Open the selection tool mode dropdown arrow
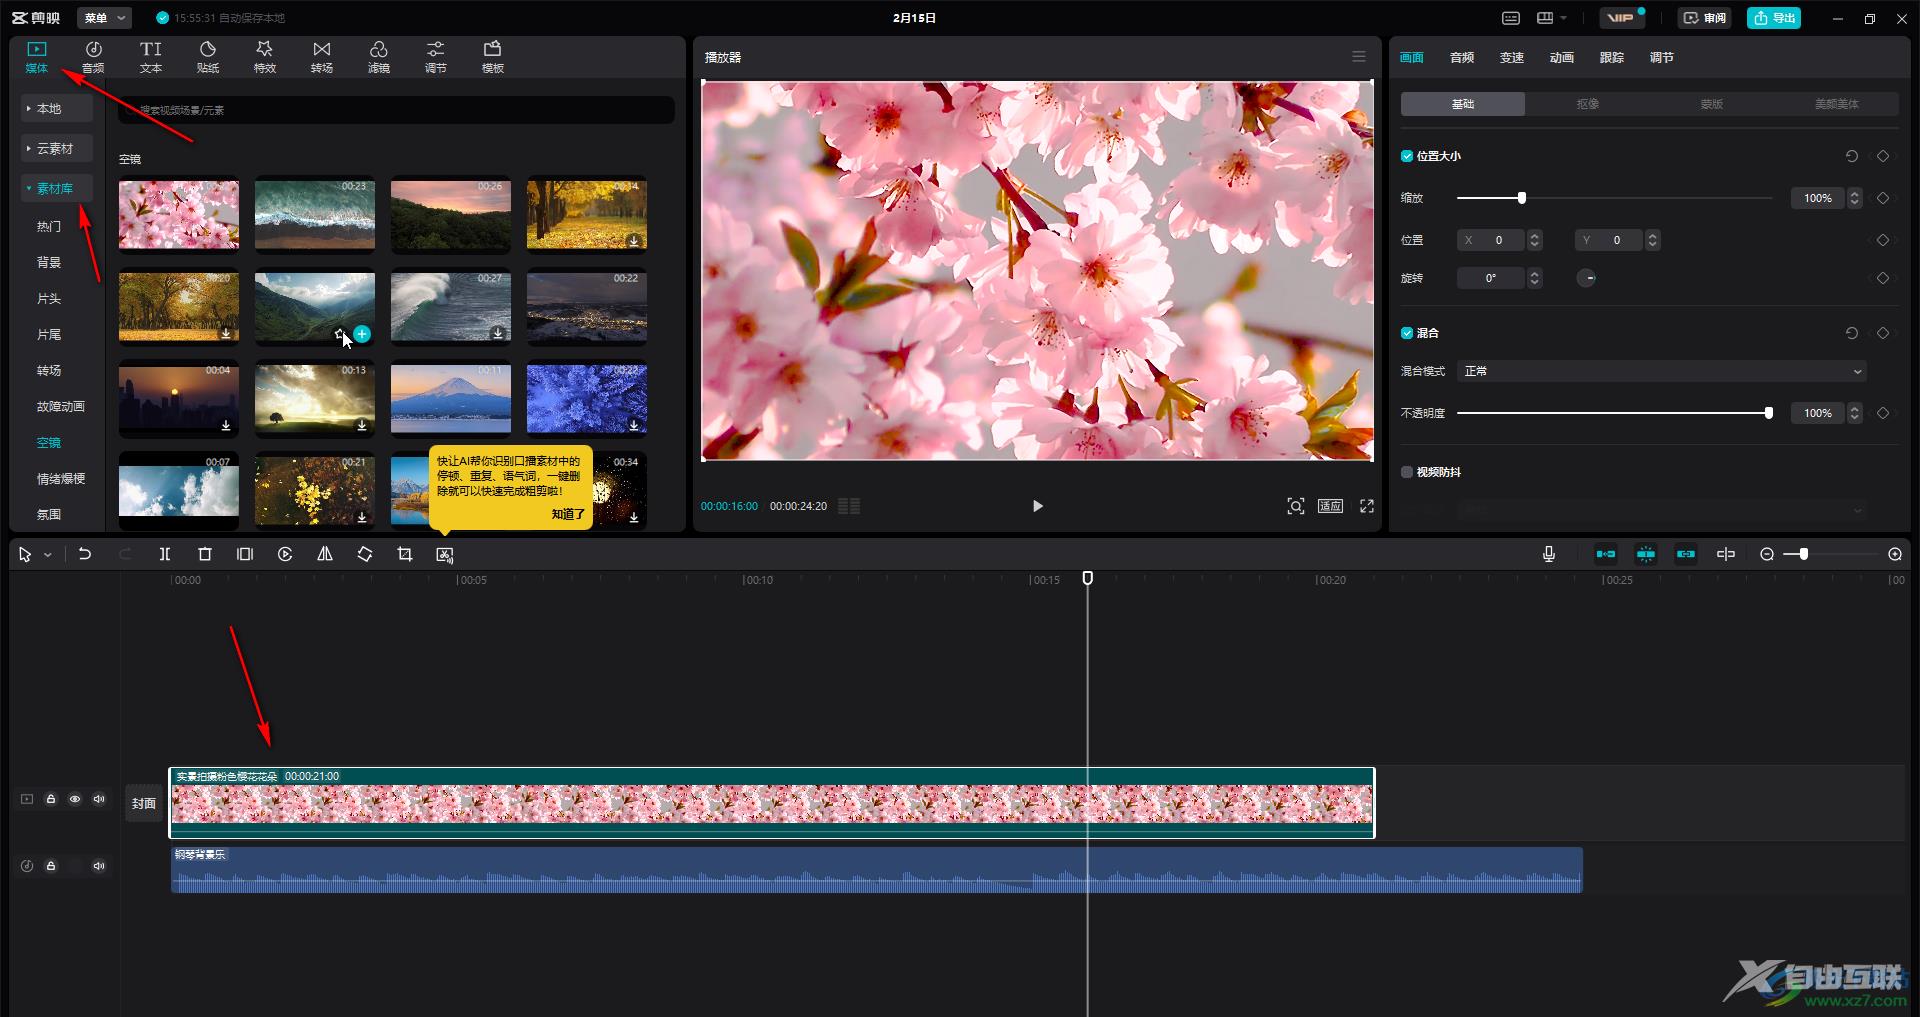The width and height of the screenshot is (1920, 1017). [47, 555]
